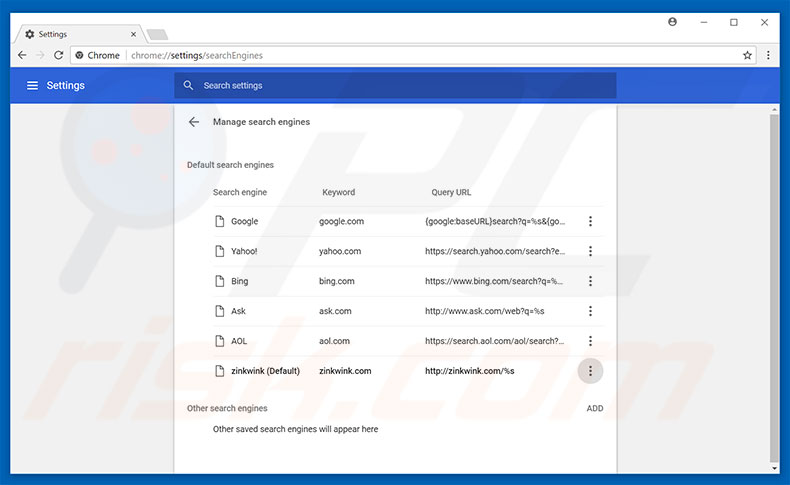Screen dimensions: 790x485
Task: Open more actions for Yahoo! search engine
Action: [590, 251]
